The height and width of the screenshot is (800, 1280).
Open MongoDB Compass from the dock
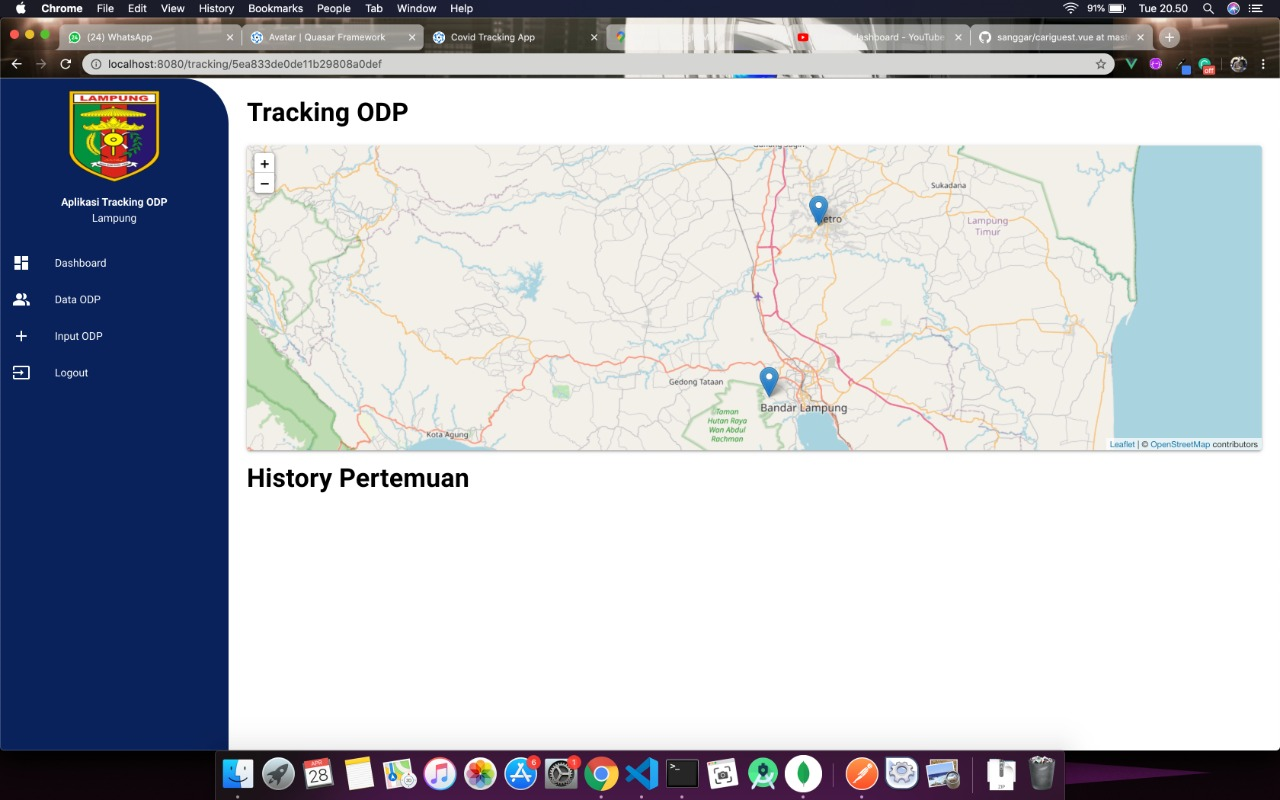803,773
